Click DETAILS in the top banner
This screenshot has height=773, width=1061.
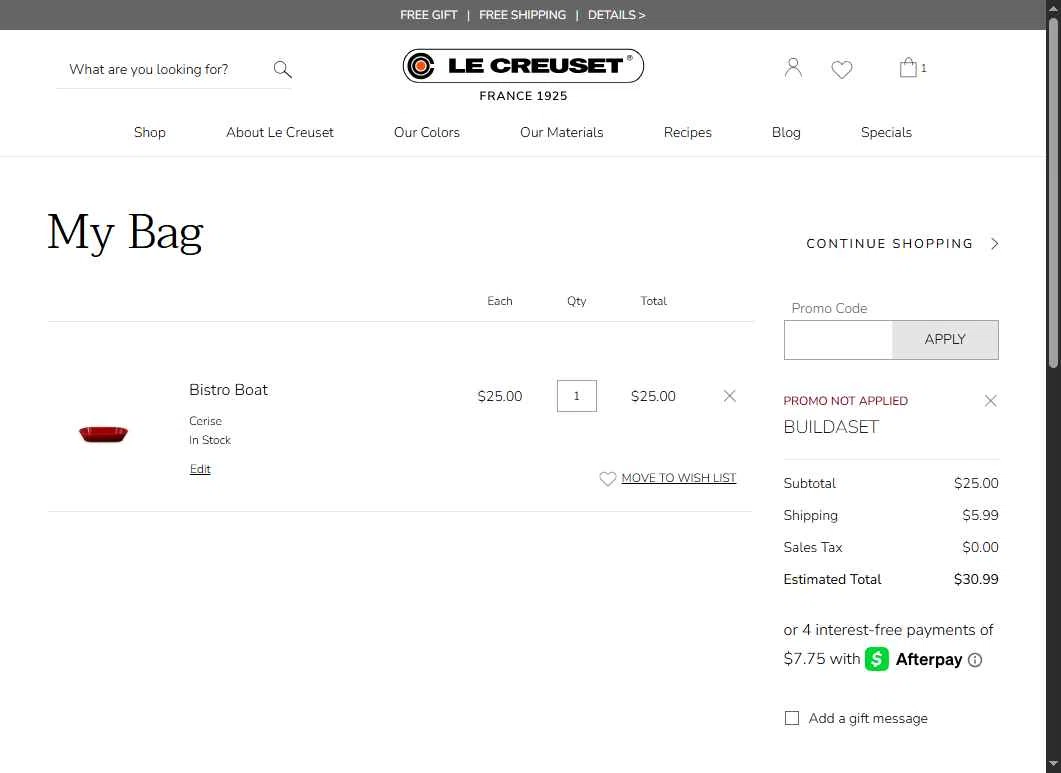[x=616, y=15]
